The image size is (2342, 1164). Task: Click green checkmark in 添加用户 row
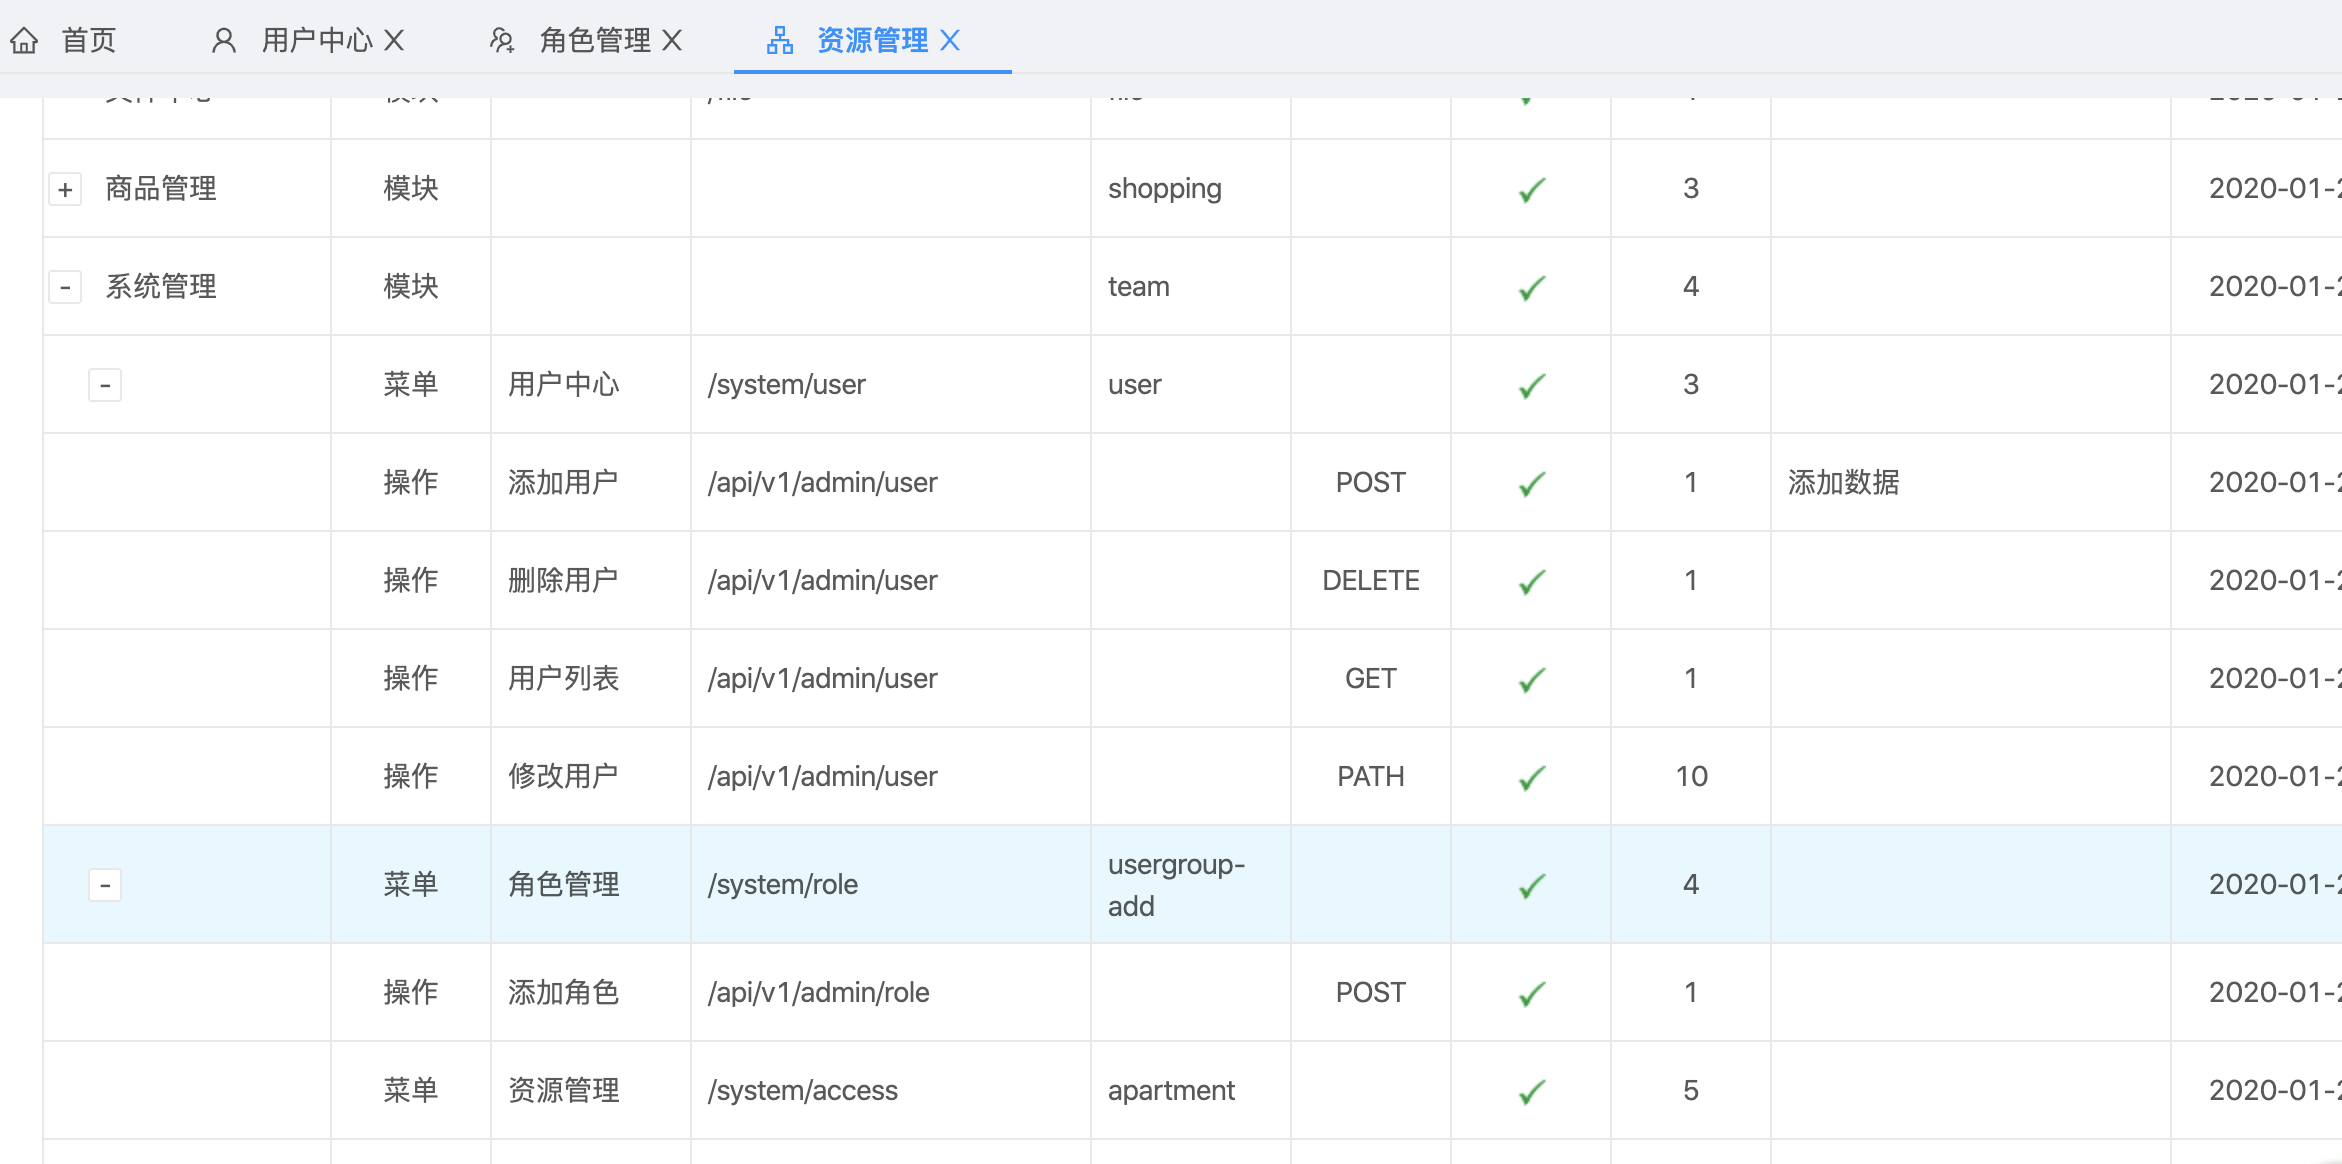(1531, 483)
